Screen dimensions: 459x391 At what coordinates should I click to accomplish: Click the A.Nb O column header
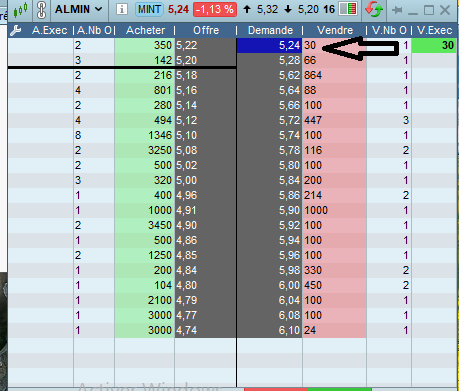(95, 31)
